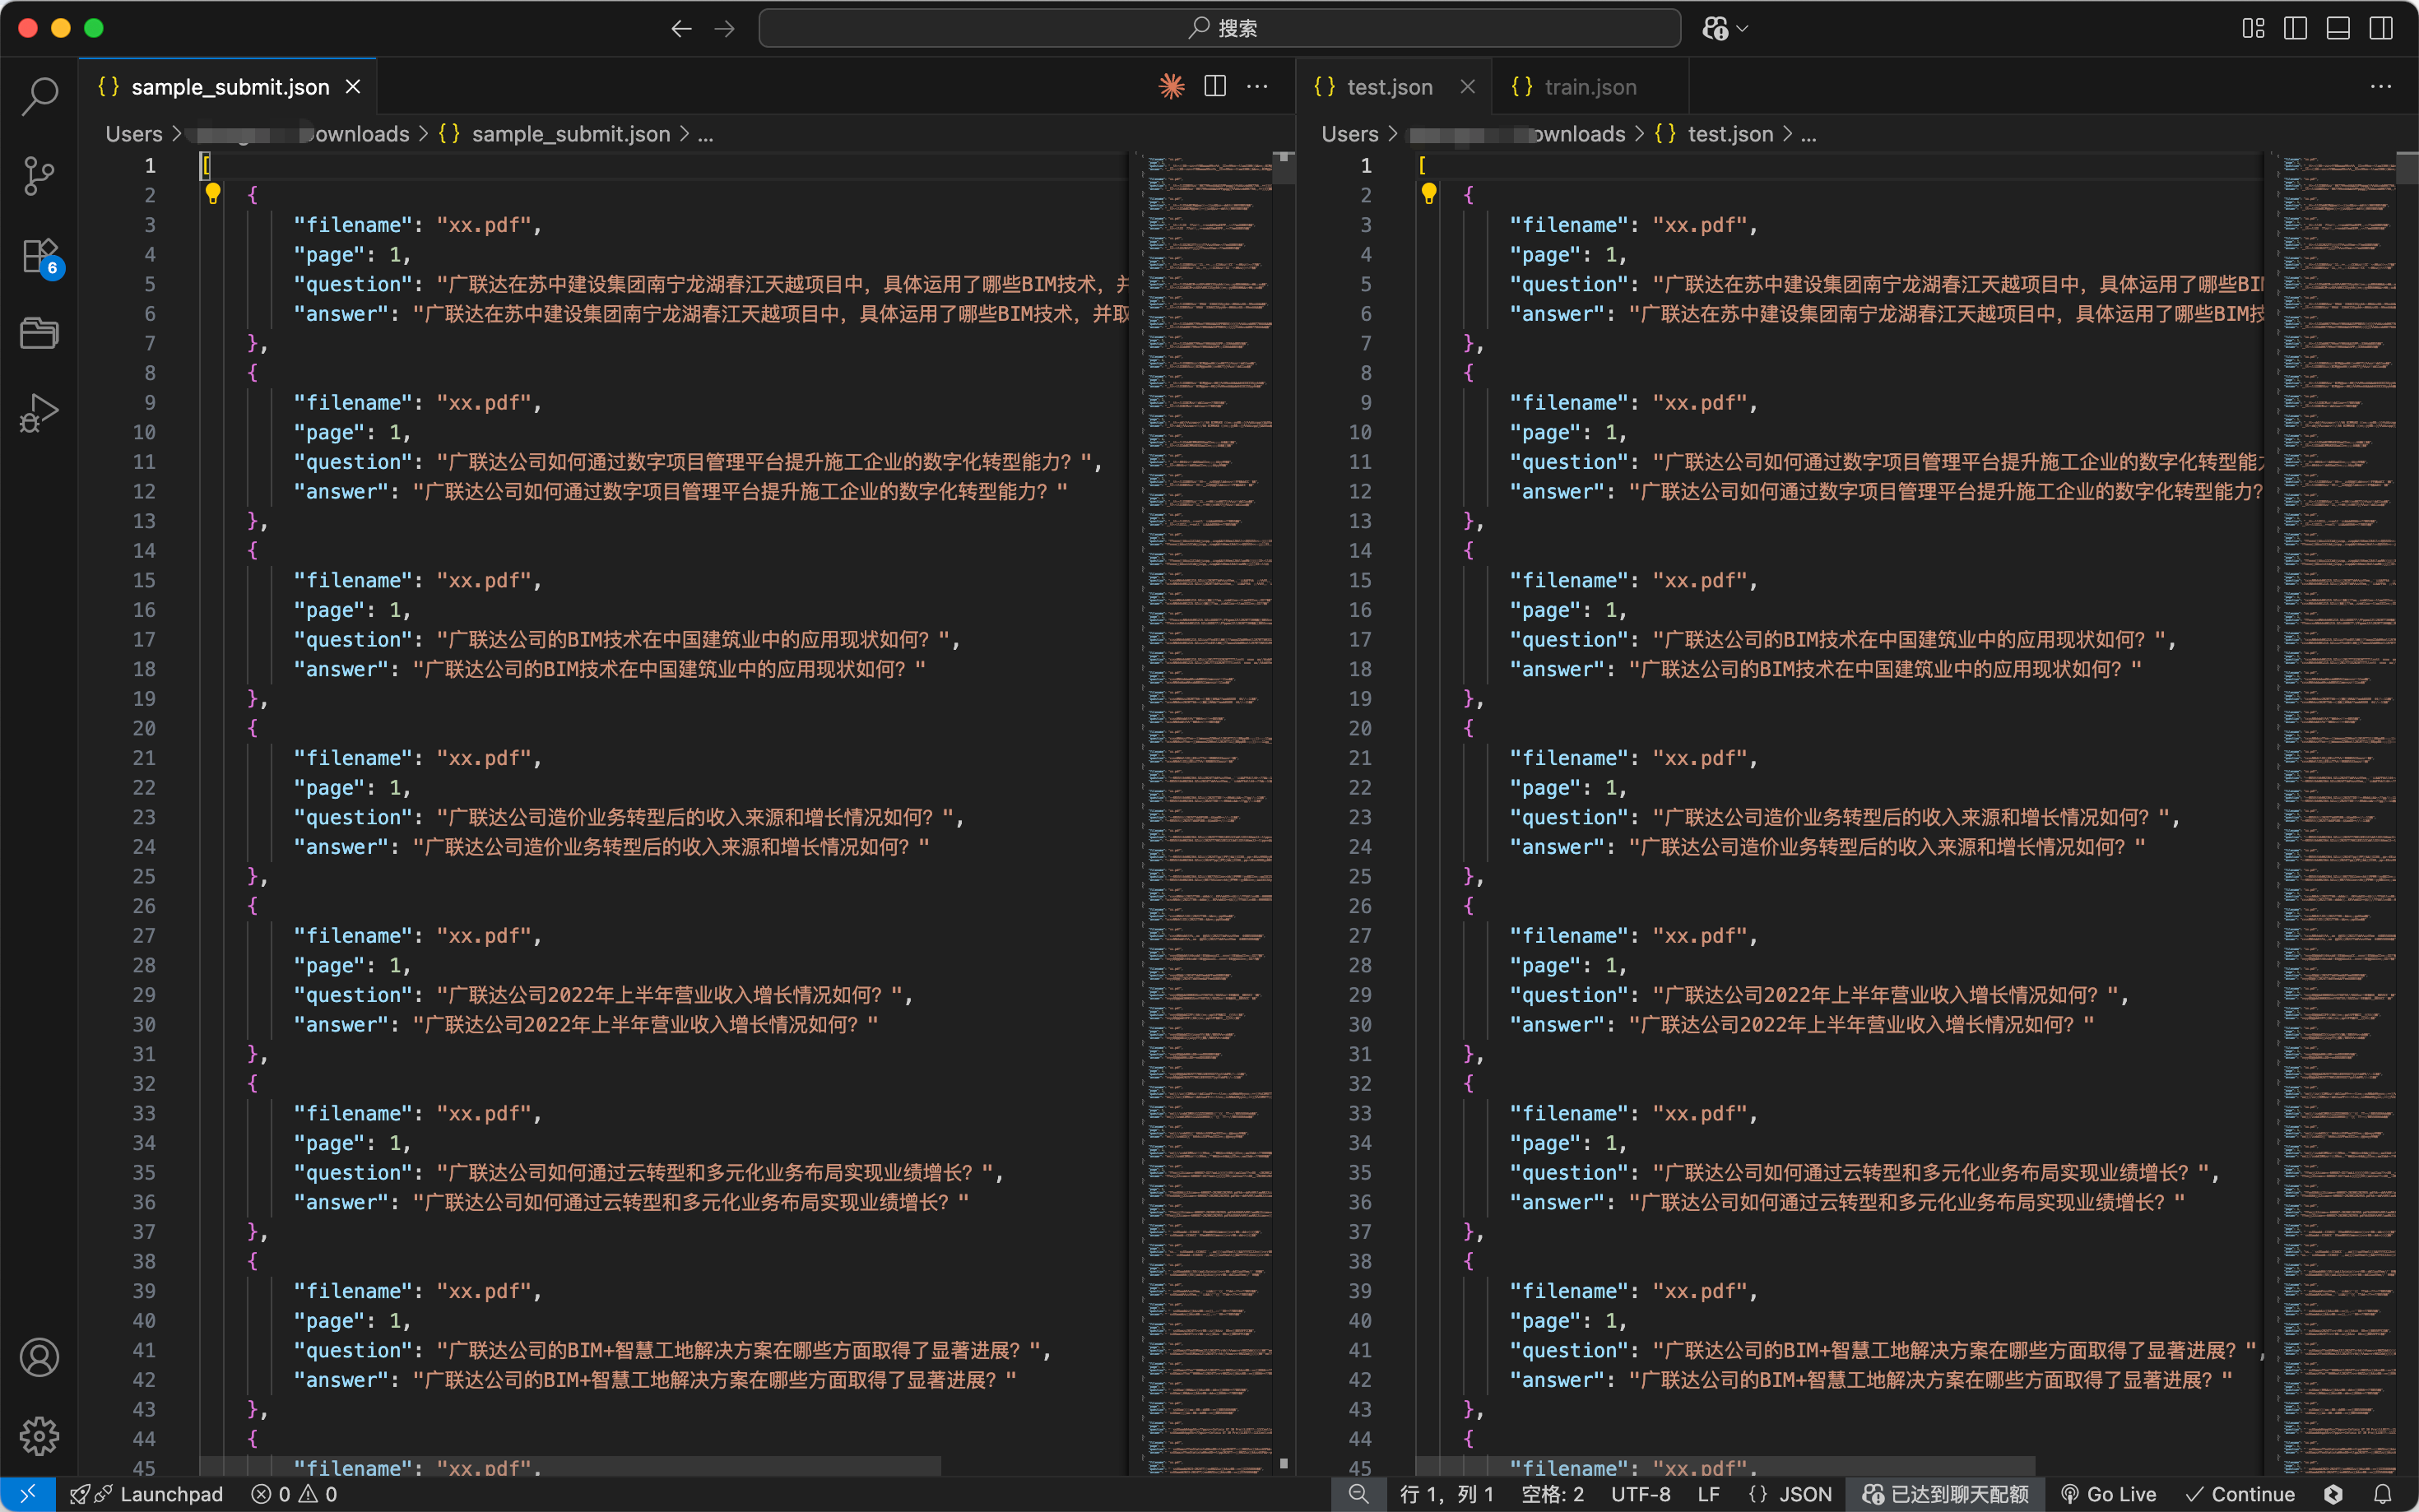Toggle the secondary side bar
Screen dimensions: 2419x1512
tap(2381, 28)
